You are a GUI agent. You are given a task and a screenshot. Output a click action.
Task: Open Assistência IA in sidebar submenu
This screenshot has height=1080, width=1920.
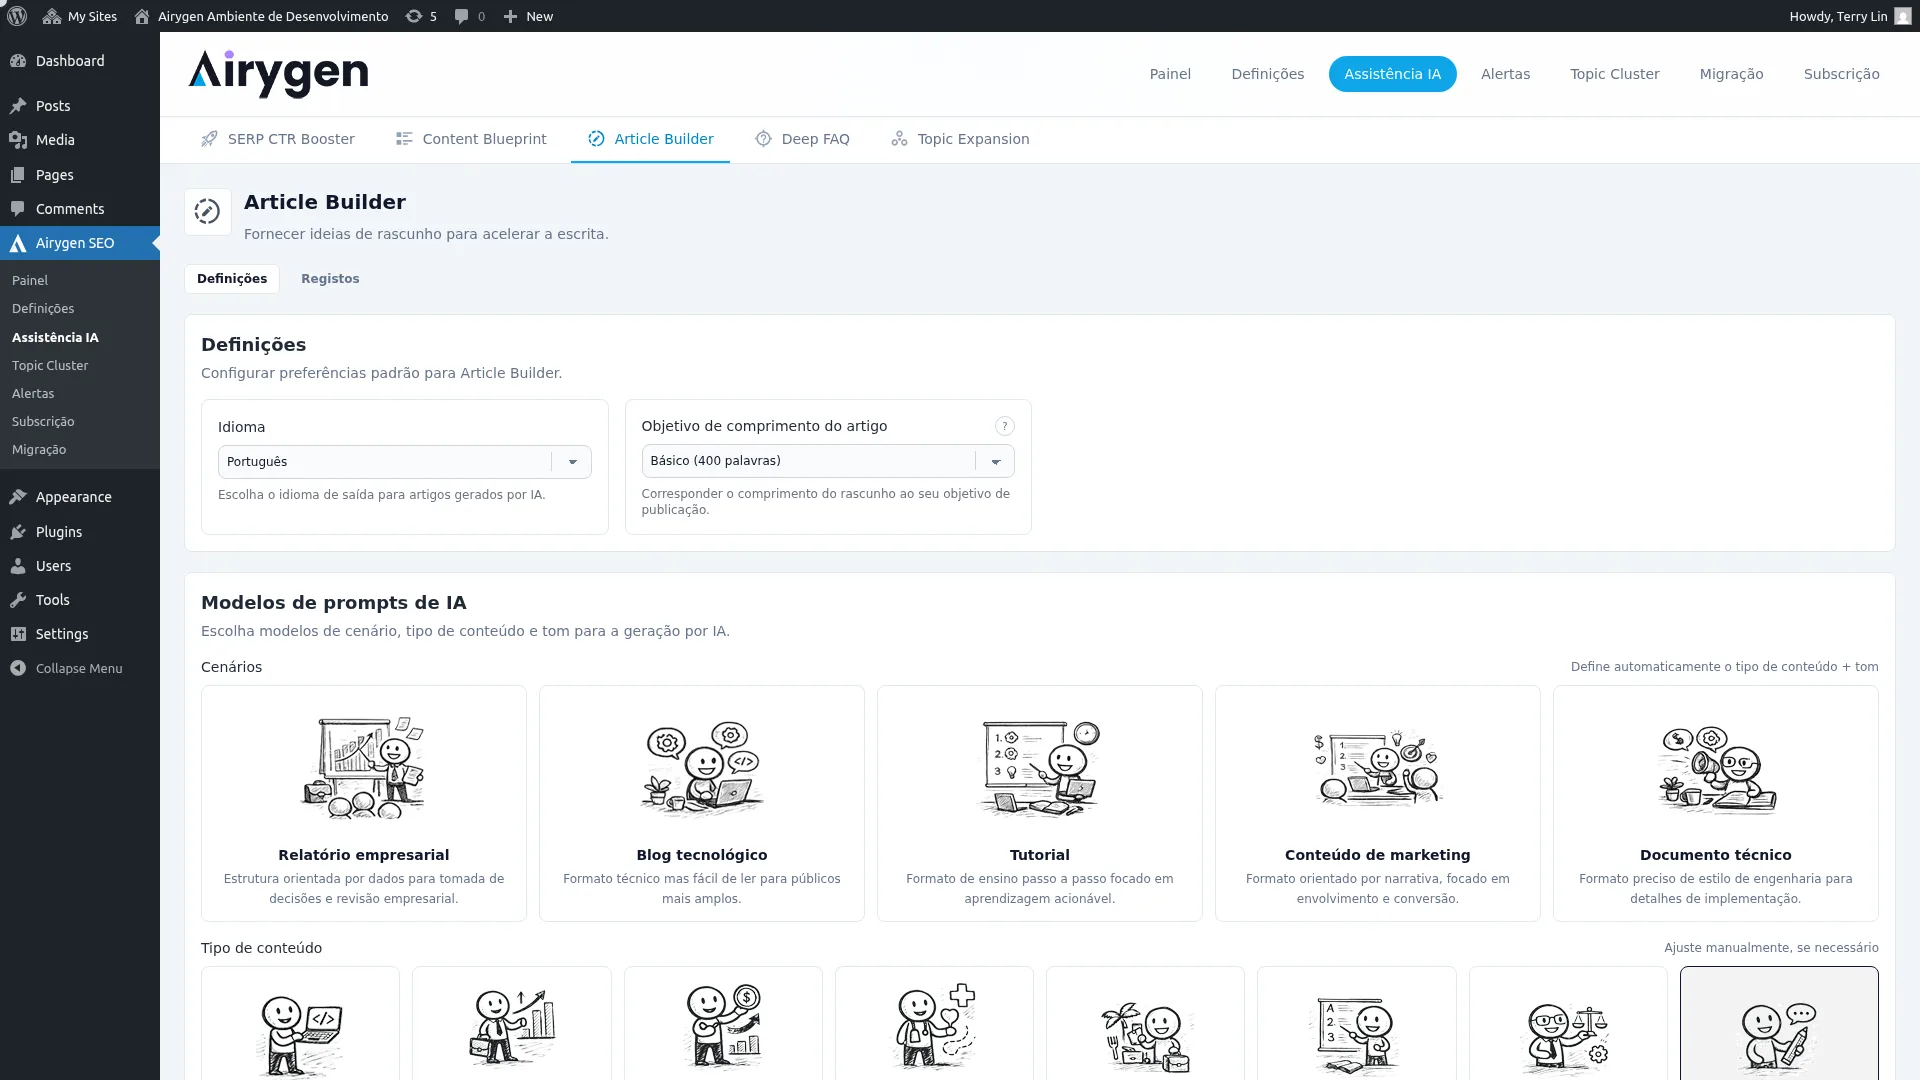pyautogui.click(x=55, y=338)
